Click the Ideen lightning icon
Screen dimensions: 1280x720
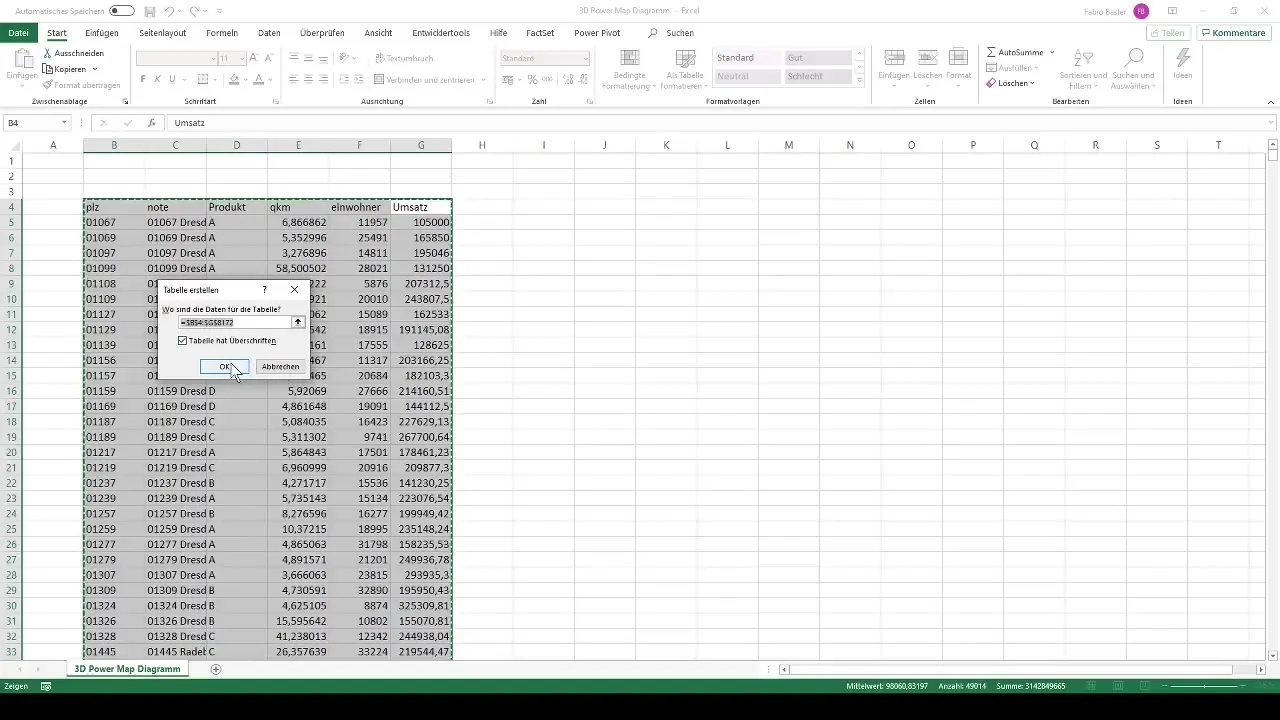coord(1183,58)
